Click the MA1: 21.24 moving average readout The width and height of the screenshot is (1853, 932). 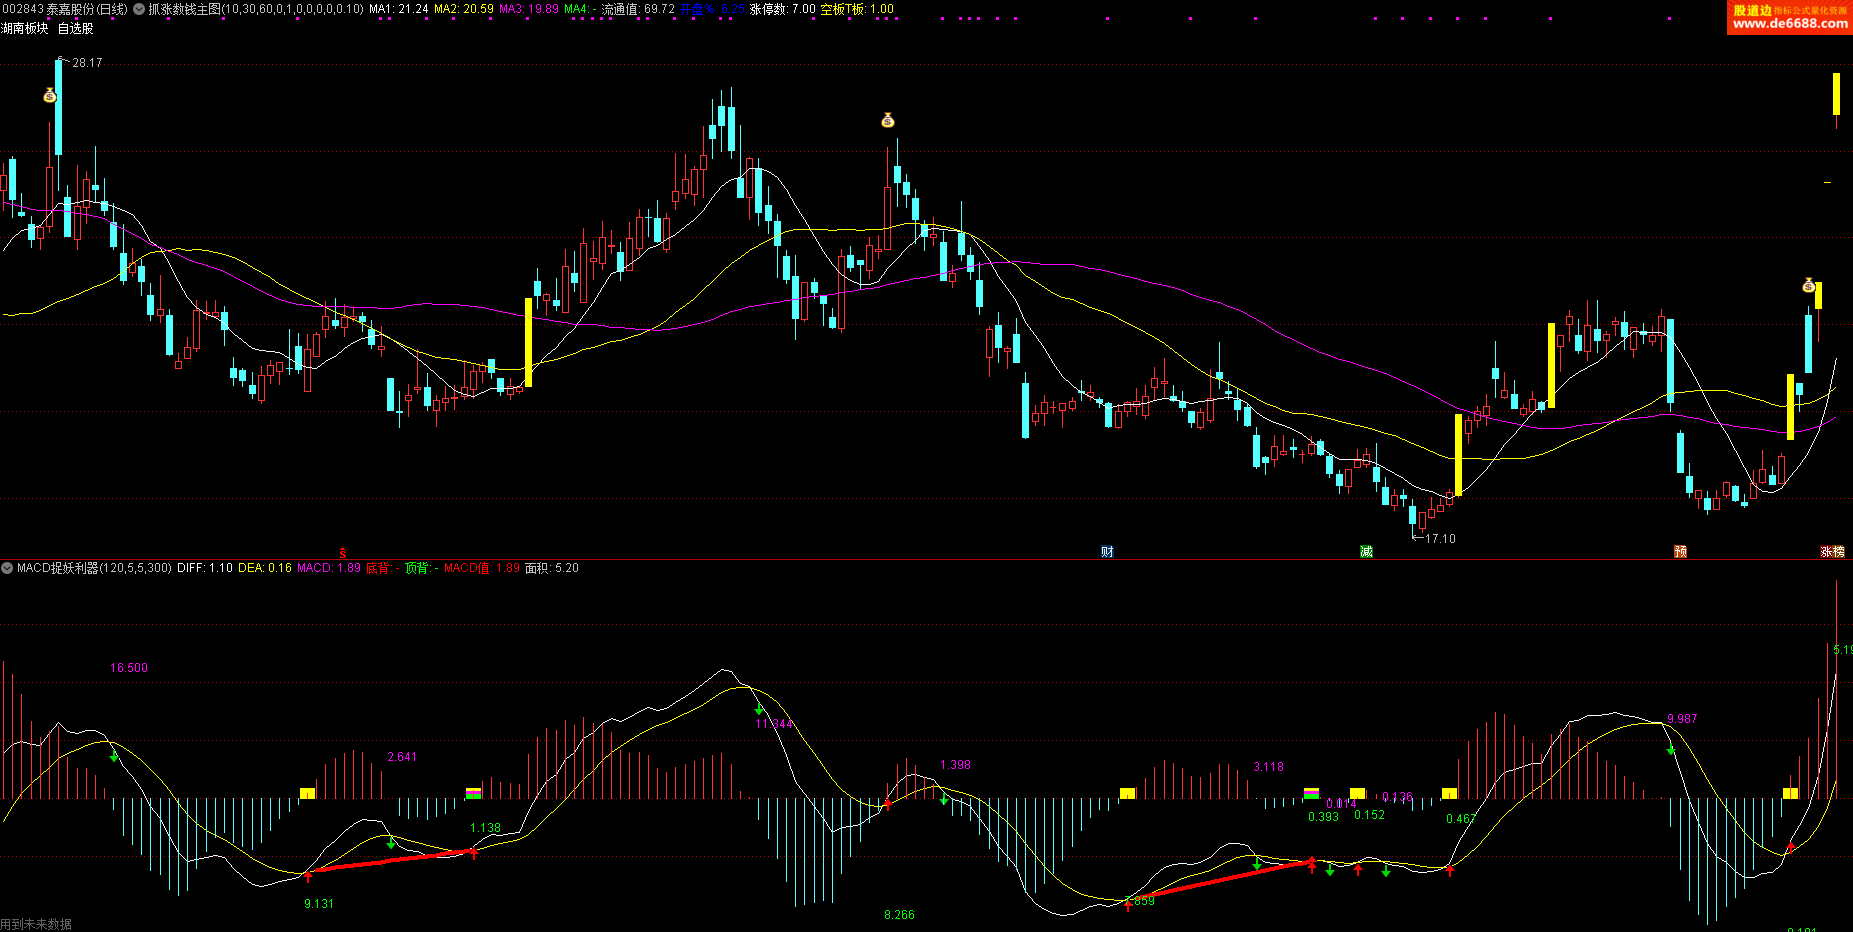[398, 9]
